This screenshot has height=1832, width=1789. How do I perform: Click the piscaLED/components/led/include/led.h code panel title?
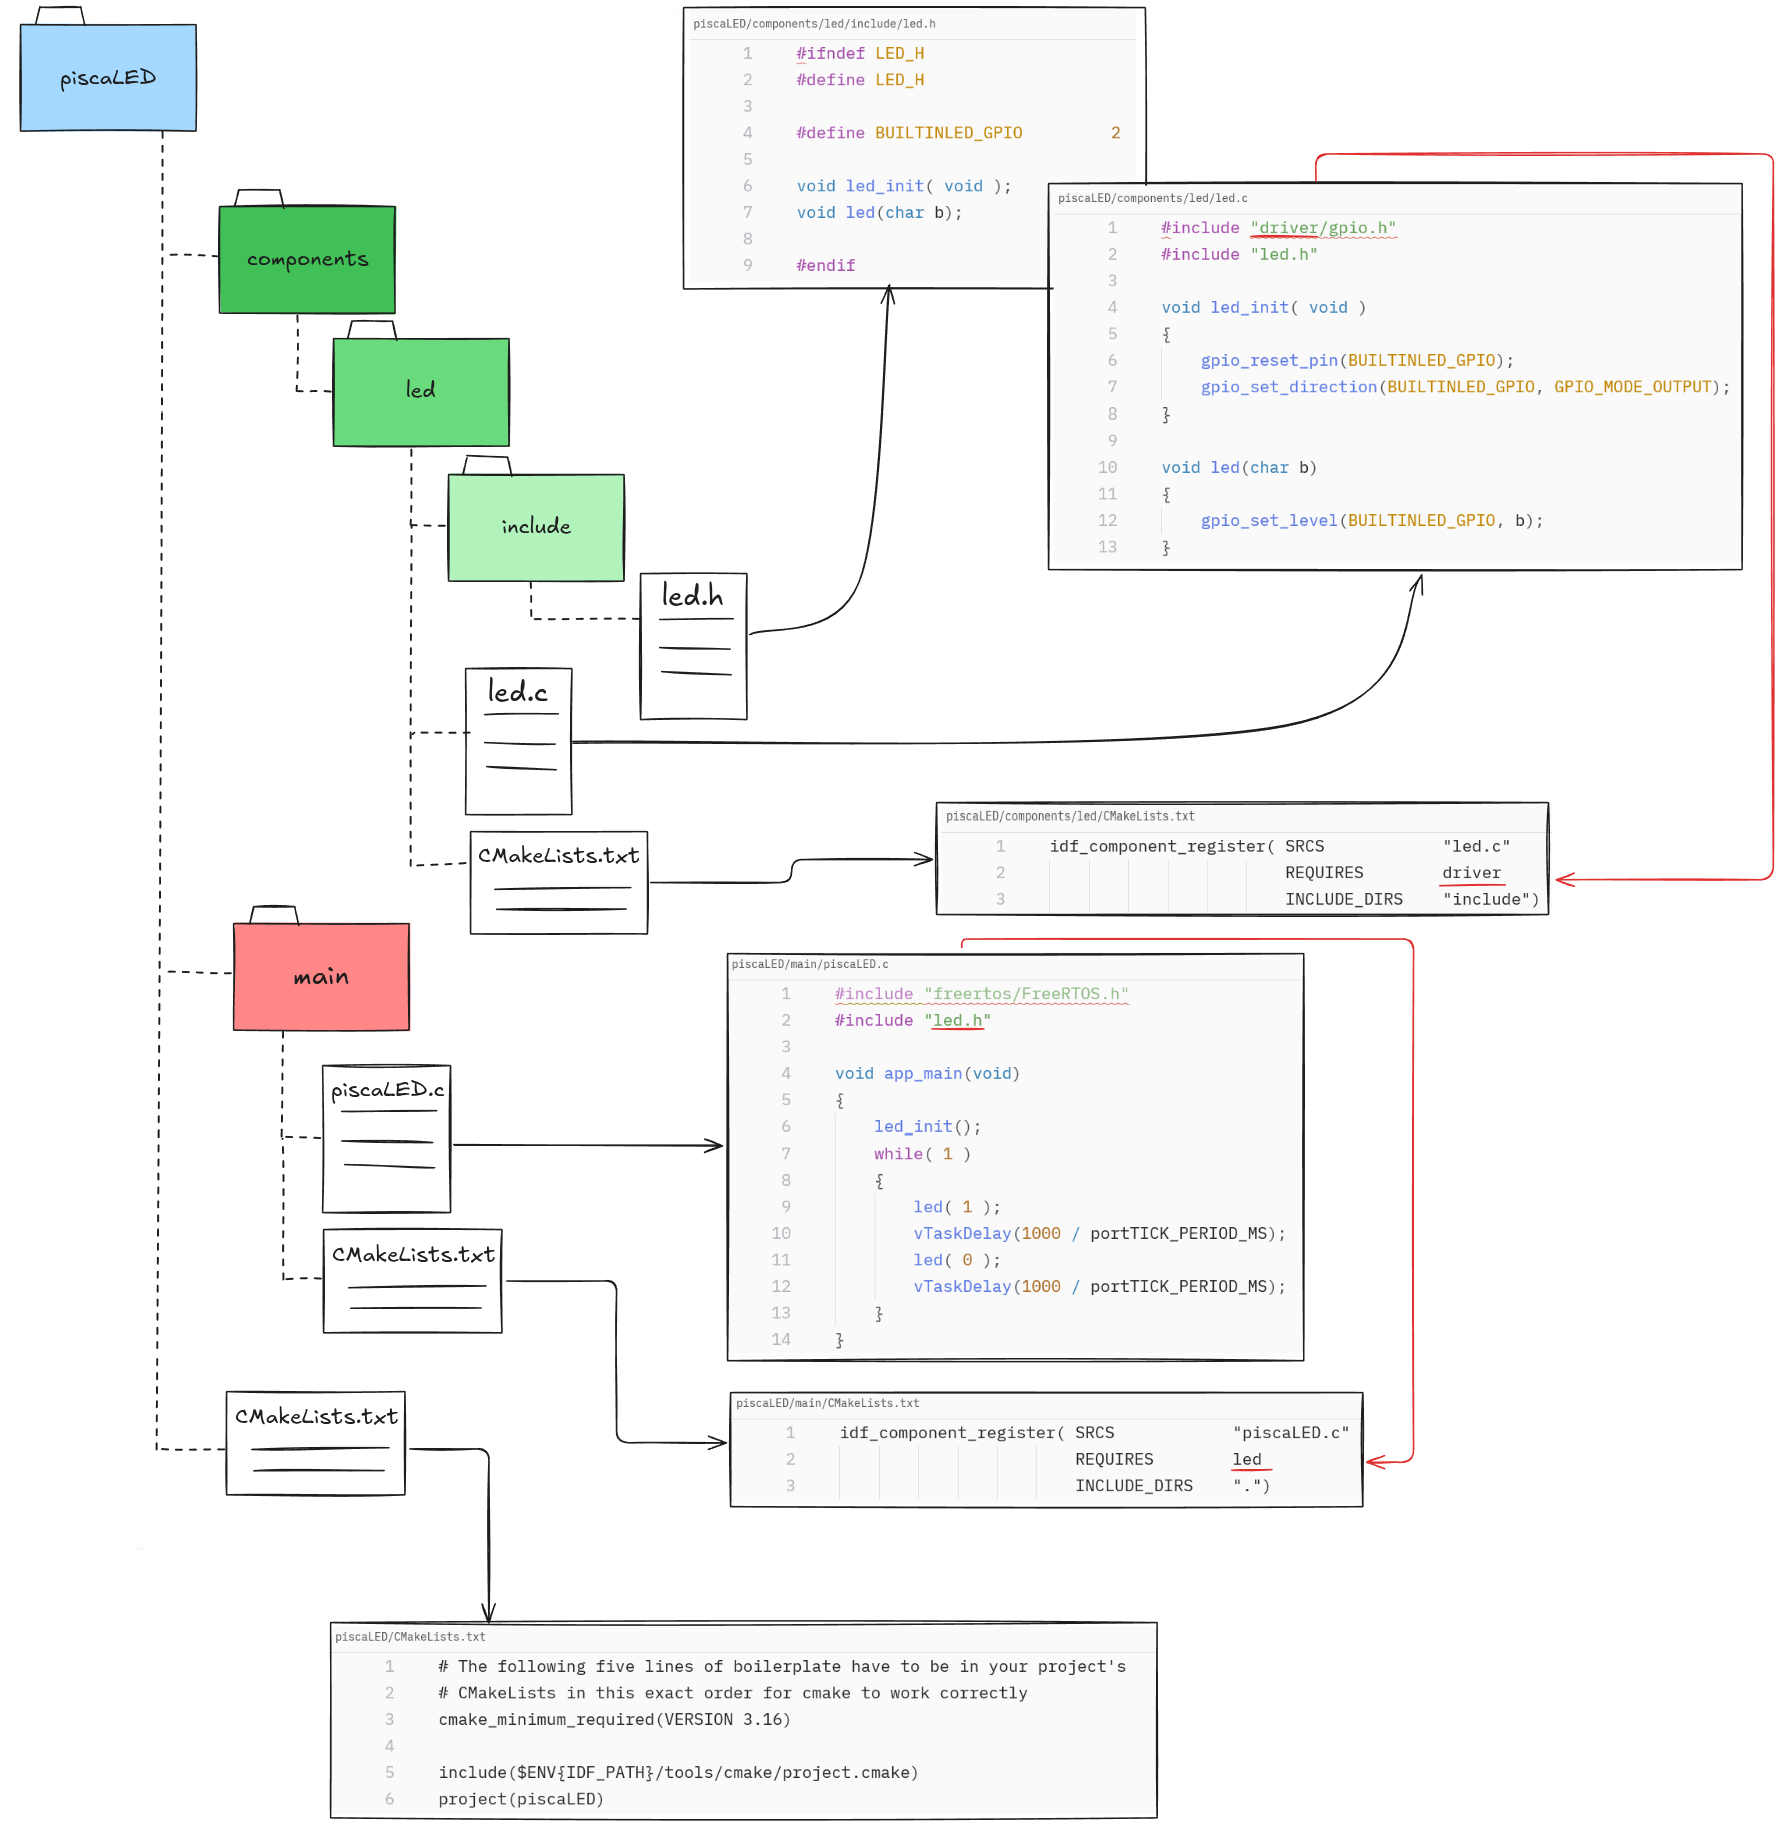814,24
